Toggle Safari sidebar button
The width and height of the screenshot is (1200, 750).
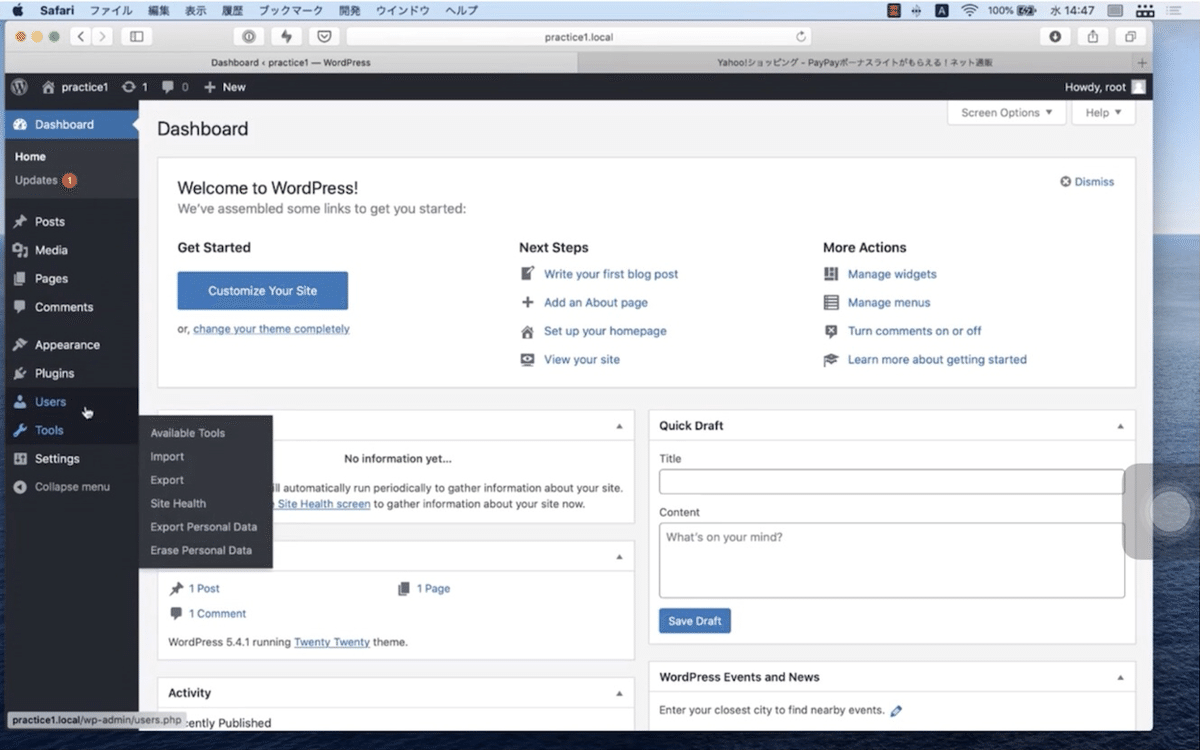coord(137,36)
